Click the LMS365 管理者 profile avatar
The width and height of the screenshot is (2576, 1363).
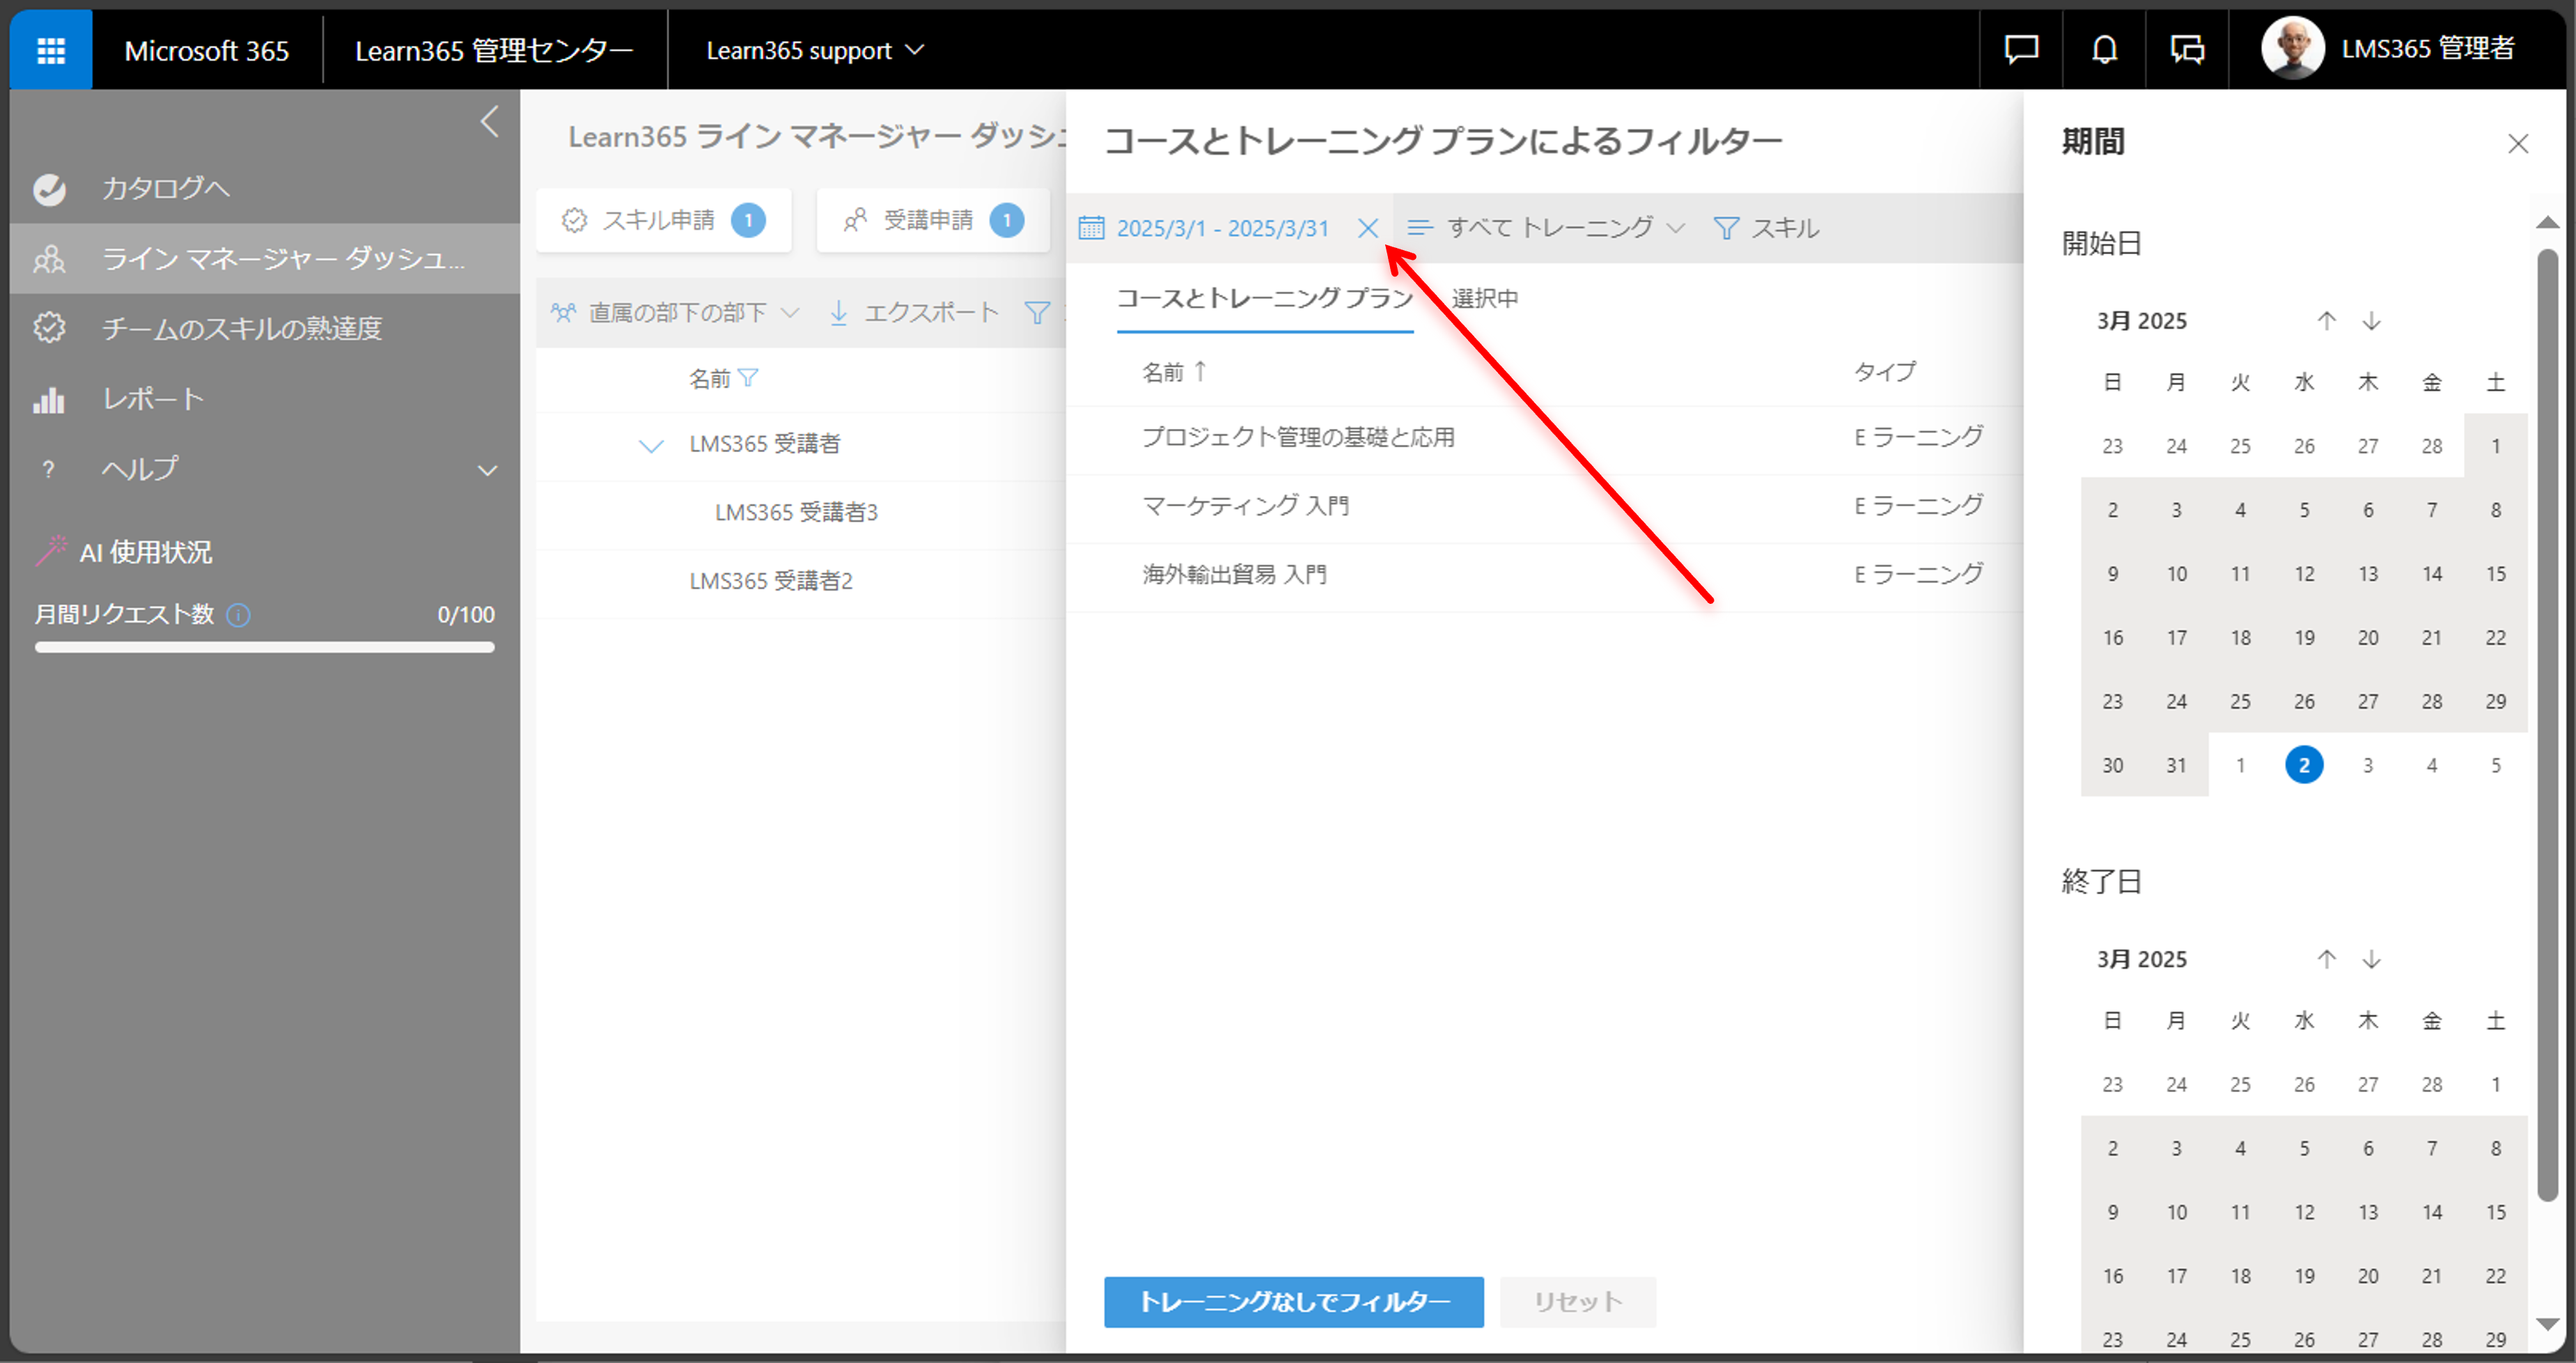point(2292,47)
